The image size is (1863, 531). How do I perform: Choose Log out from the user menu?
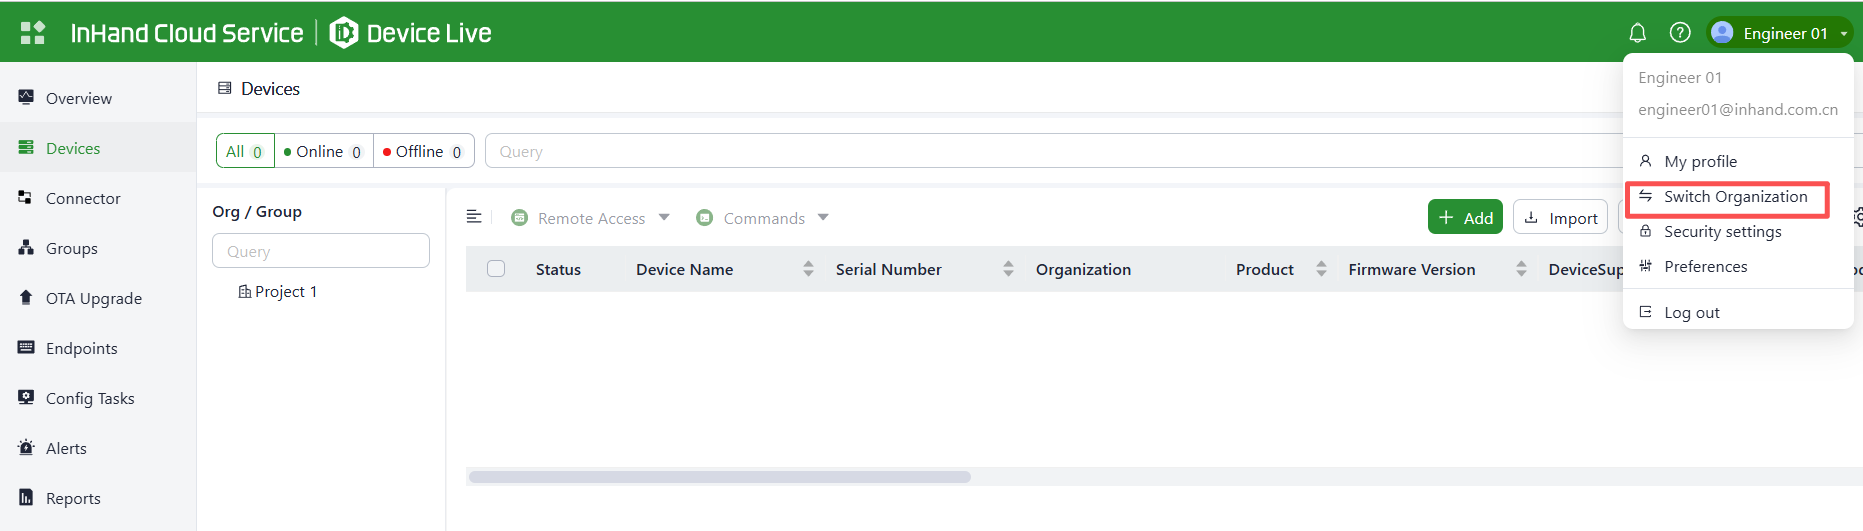[x=1691, y=312]
